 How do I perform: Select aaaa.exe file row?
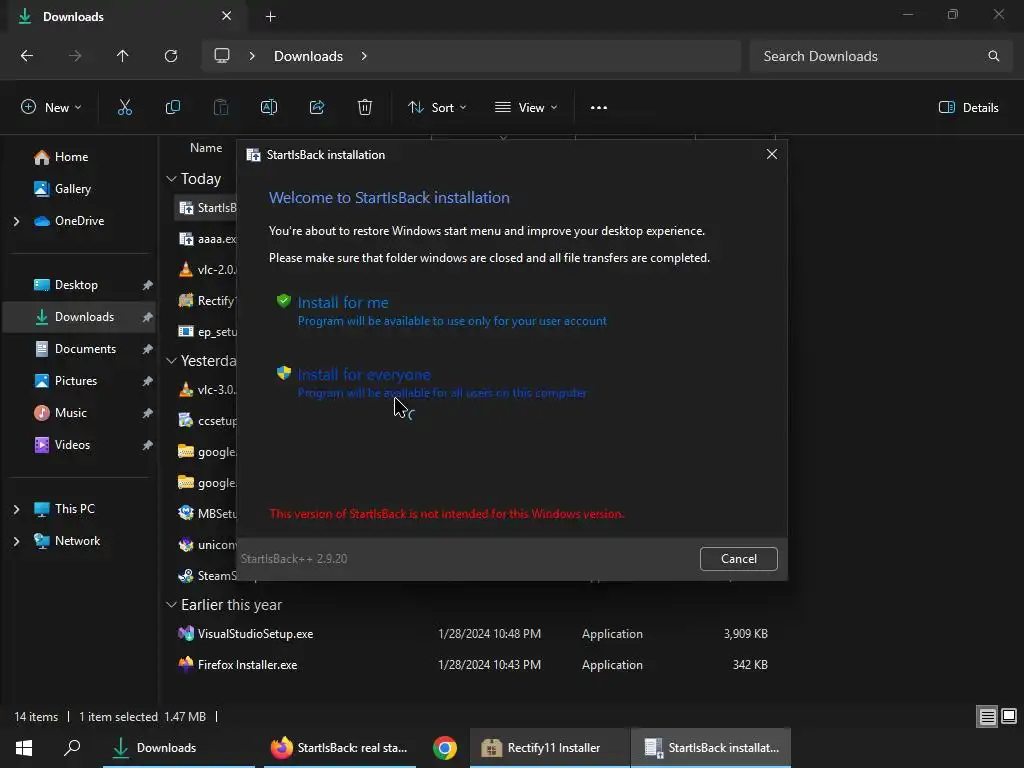pyautogui.click(x=205, y=239)
